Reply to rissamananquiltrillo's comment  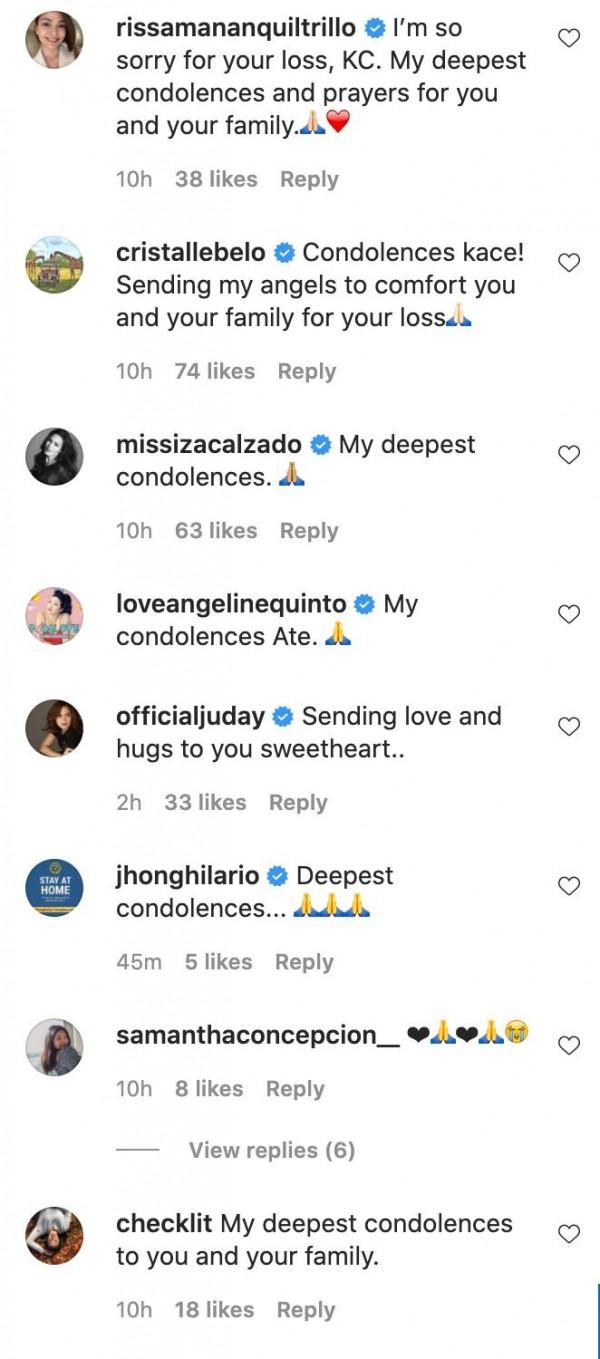[x=309, y=179]
